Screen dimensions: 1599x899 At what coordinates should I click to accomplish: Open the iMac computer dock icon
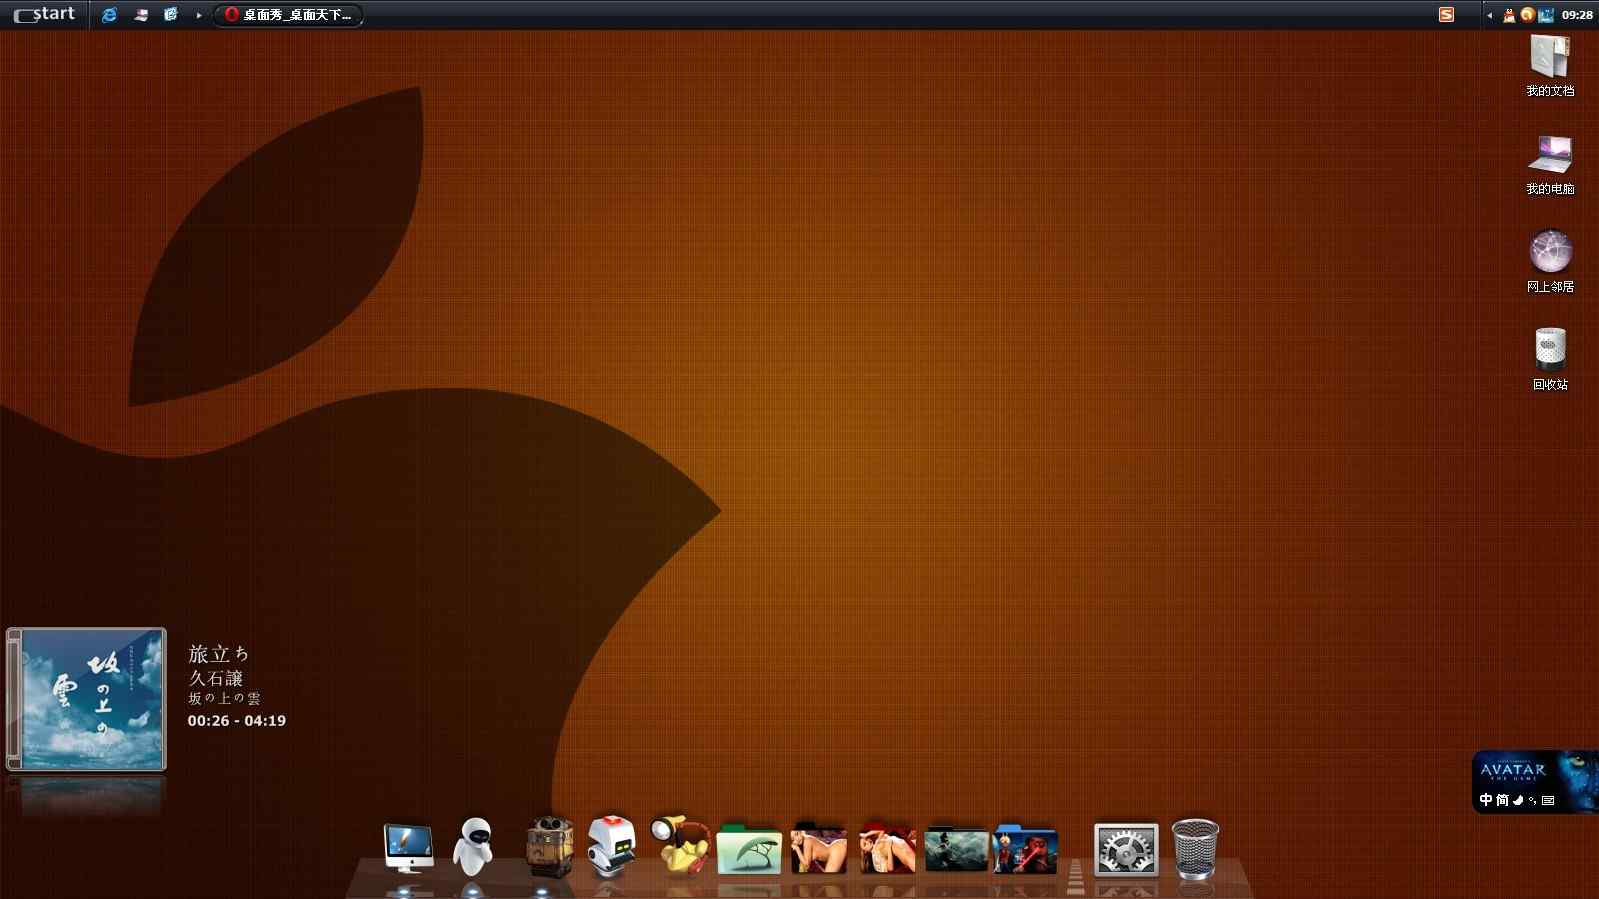408,849
